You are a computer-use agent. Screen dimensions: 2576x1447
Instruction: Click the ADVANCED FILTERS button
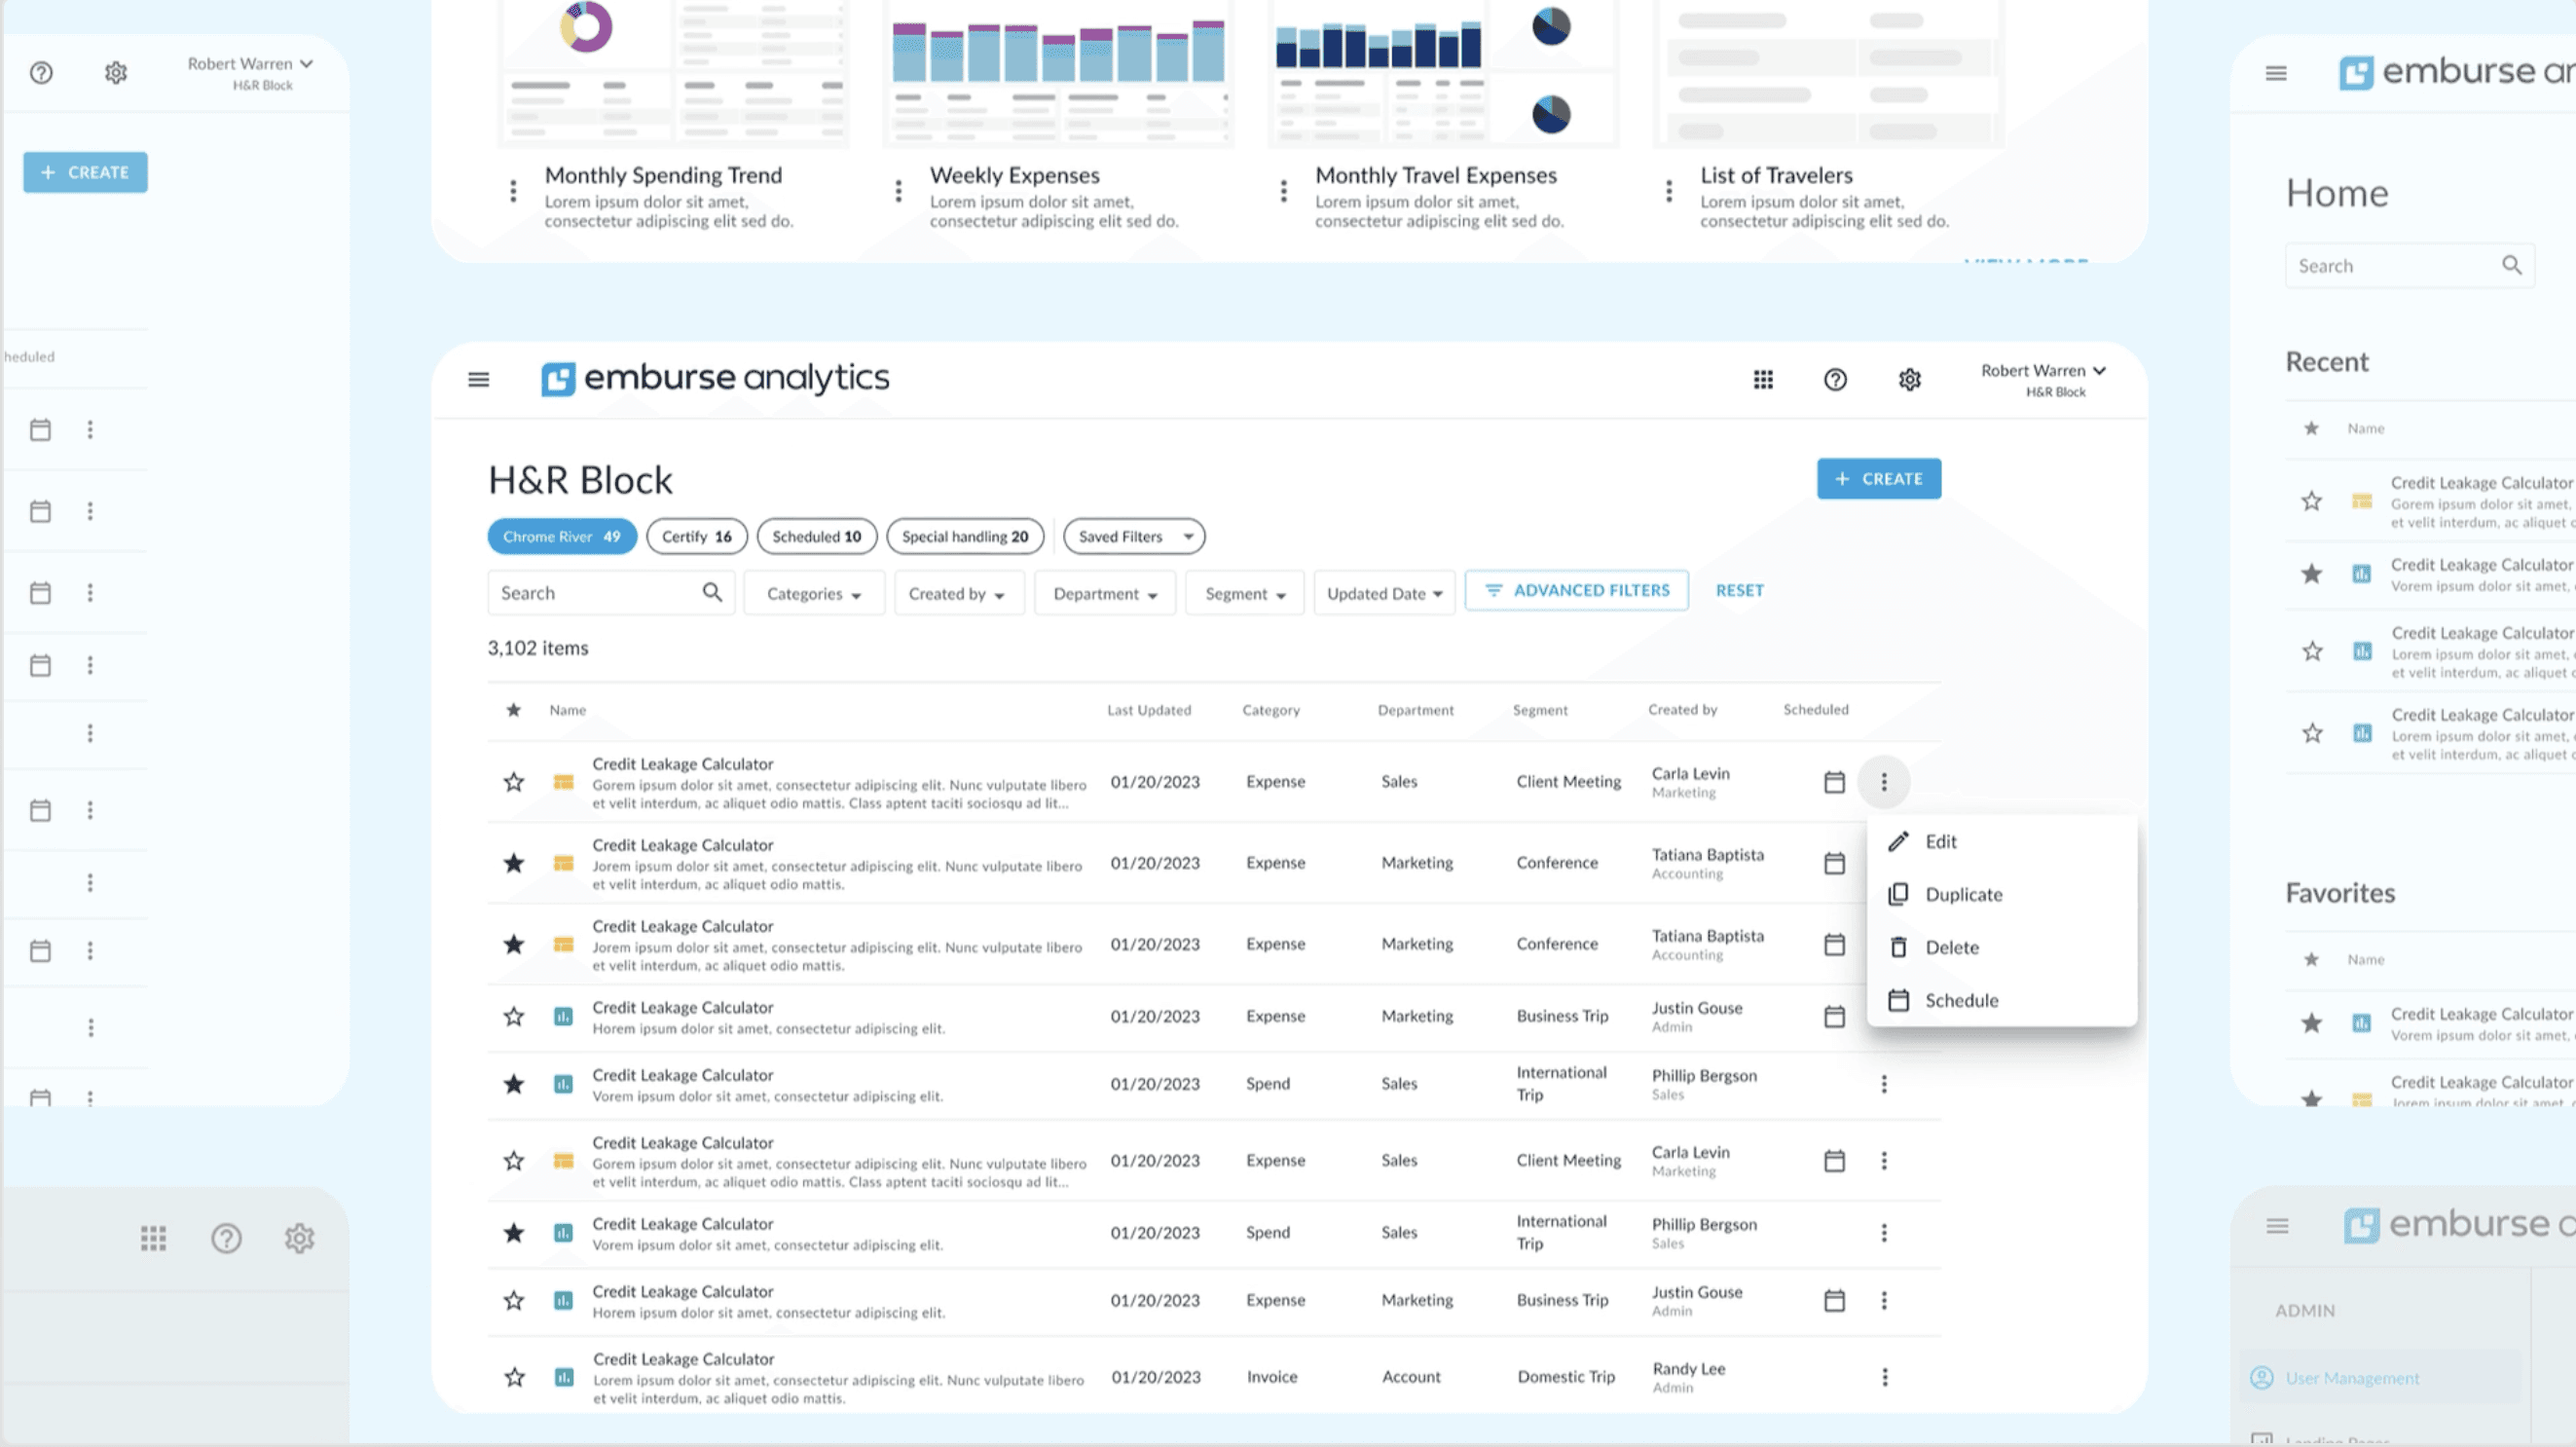point(1576,590)
